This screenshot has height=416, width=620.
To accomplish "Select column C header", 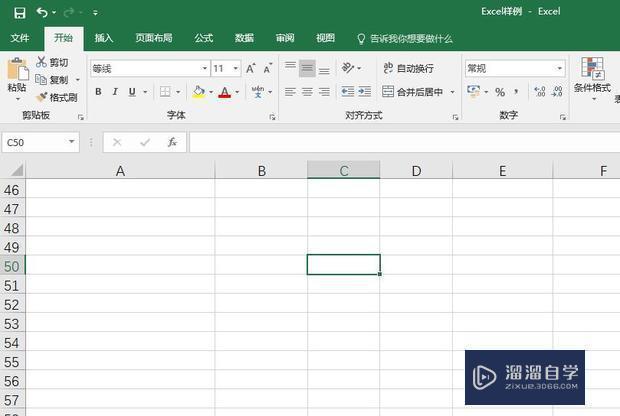I will 344,170.
